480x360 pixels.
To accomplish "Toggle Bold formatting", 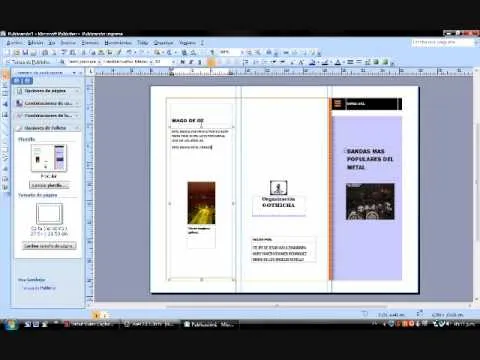I will (x=183, y=62).
